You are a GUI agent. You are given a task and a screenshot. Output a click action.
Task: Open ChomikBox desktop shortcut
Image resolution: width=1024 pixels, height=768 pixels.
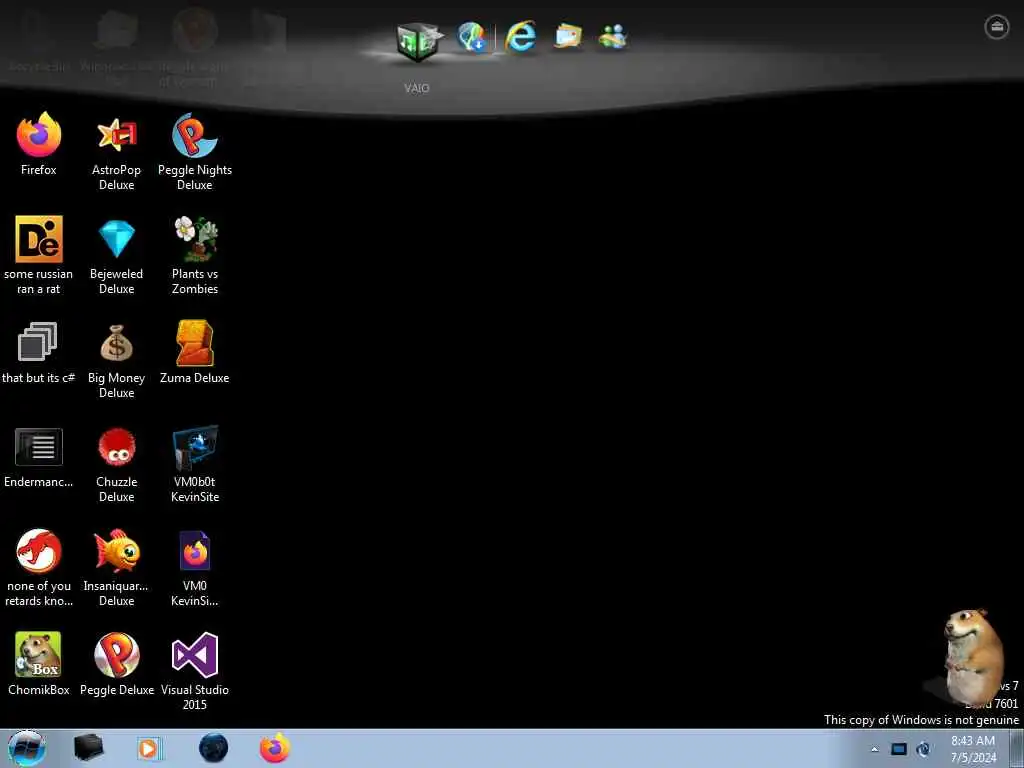point(39,663)
